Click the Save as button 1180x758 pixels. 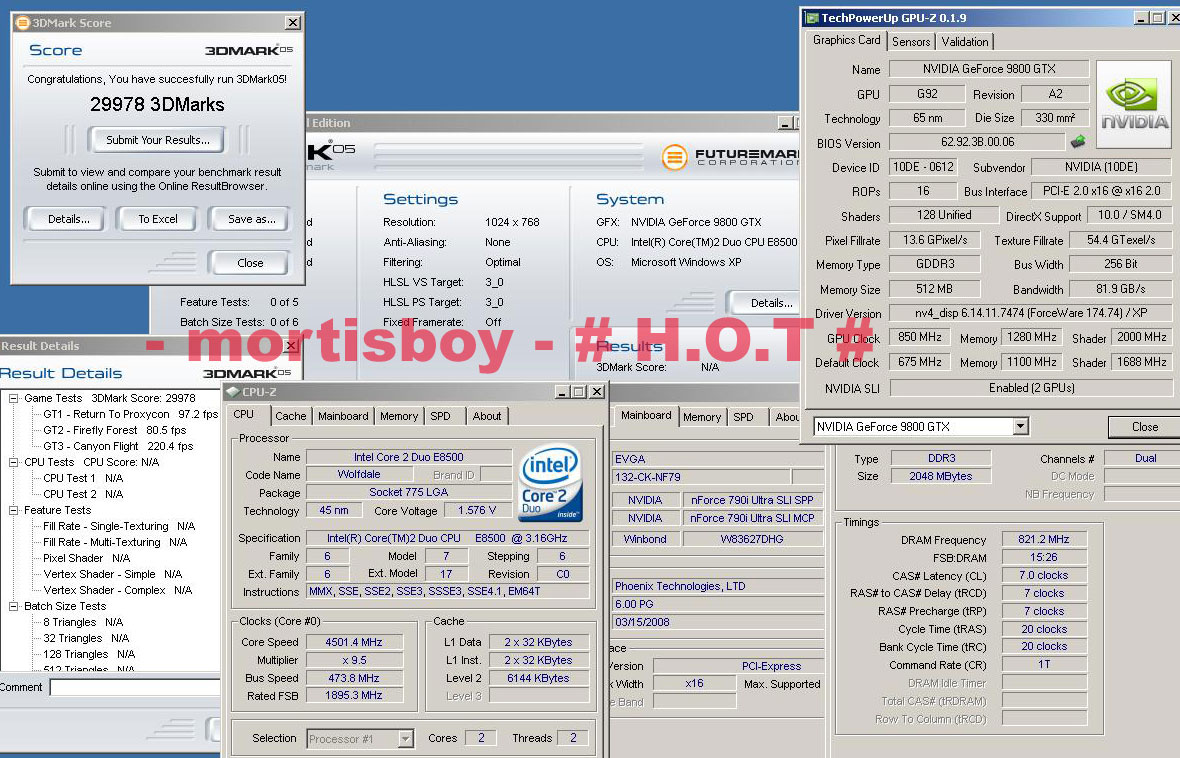[x=251, y=219]
